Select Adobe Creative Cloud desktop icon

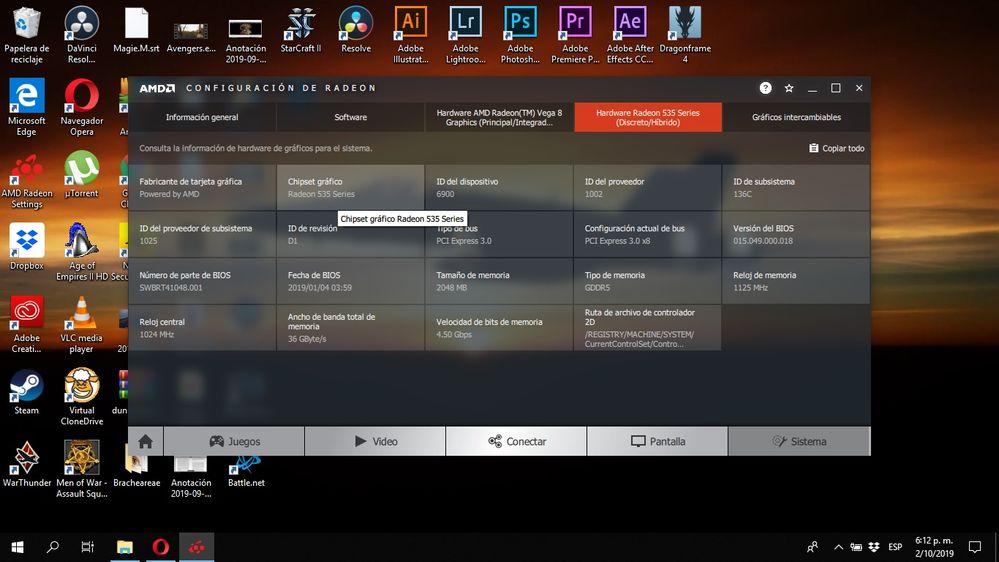tap(27, 325)
